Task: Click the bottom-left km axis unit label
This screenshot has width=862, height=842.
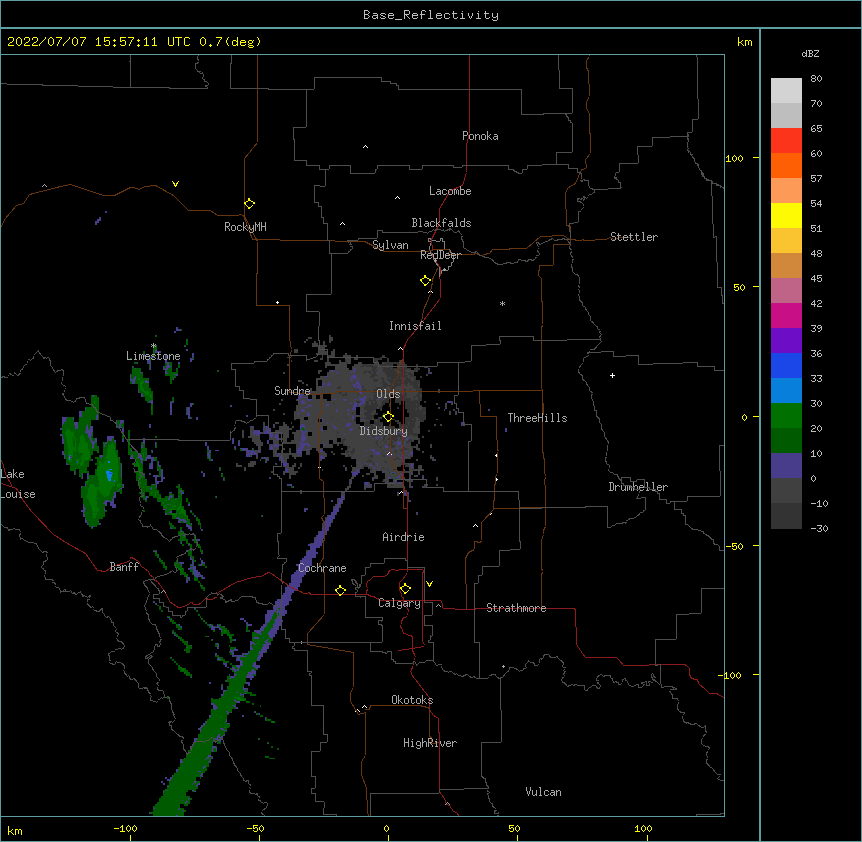Action: (x=15, y=830)
